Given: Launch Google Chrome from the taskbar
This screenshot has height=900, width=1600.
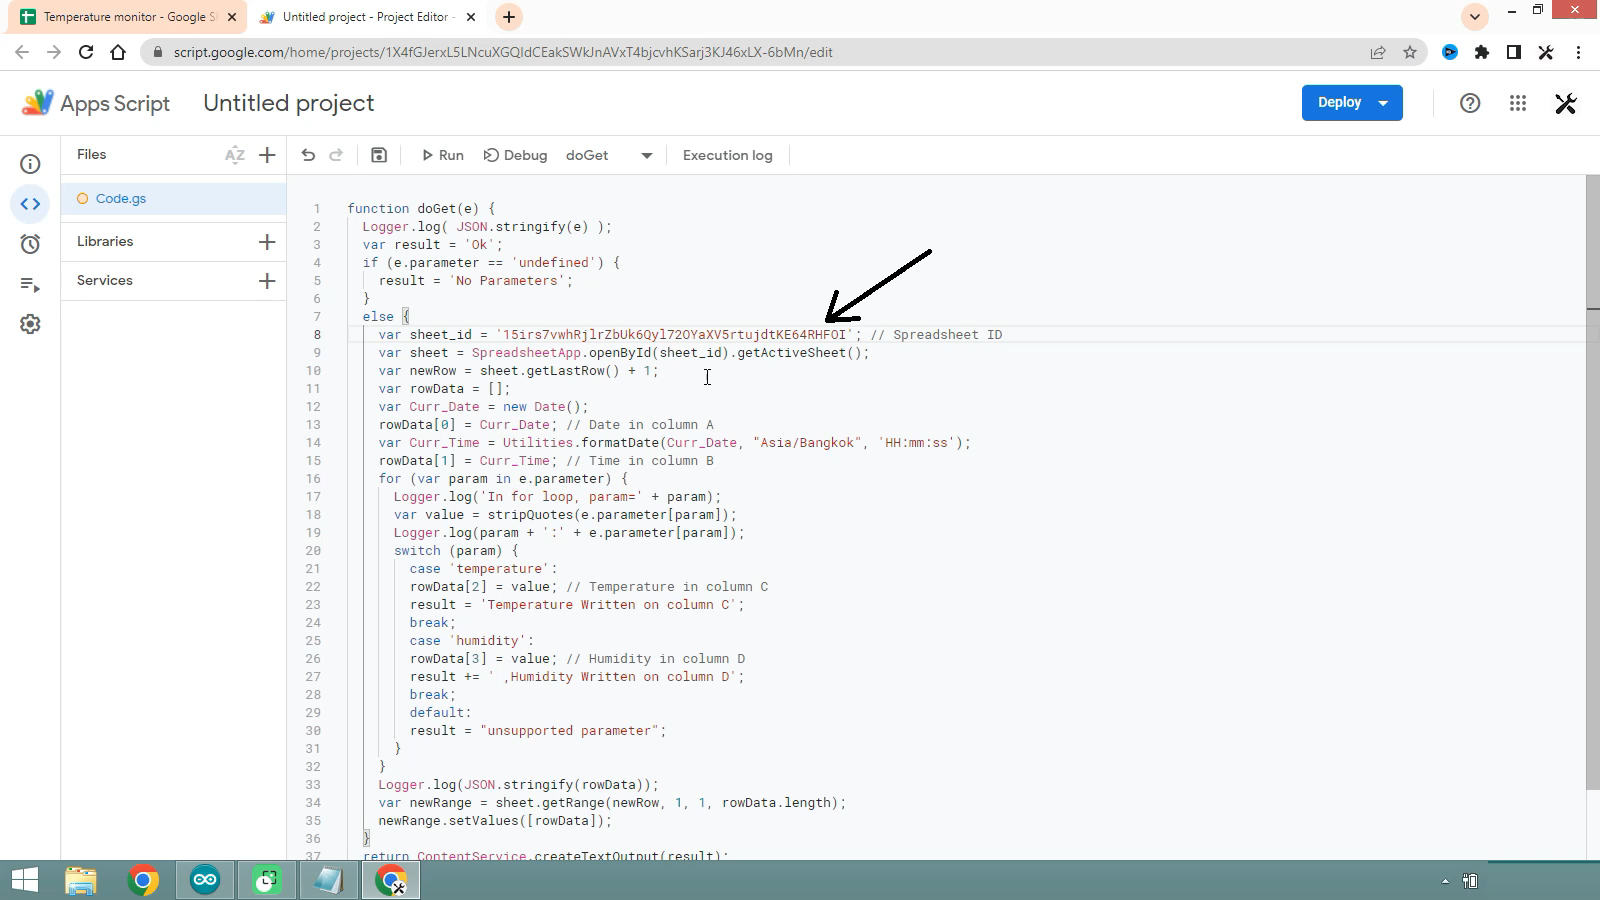Looking at the screenshot, I should click(x=143, y=880).
